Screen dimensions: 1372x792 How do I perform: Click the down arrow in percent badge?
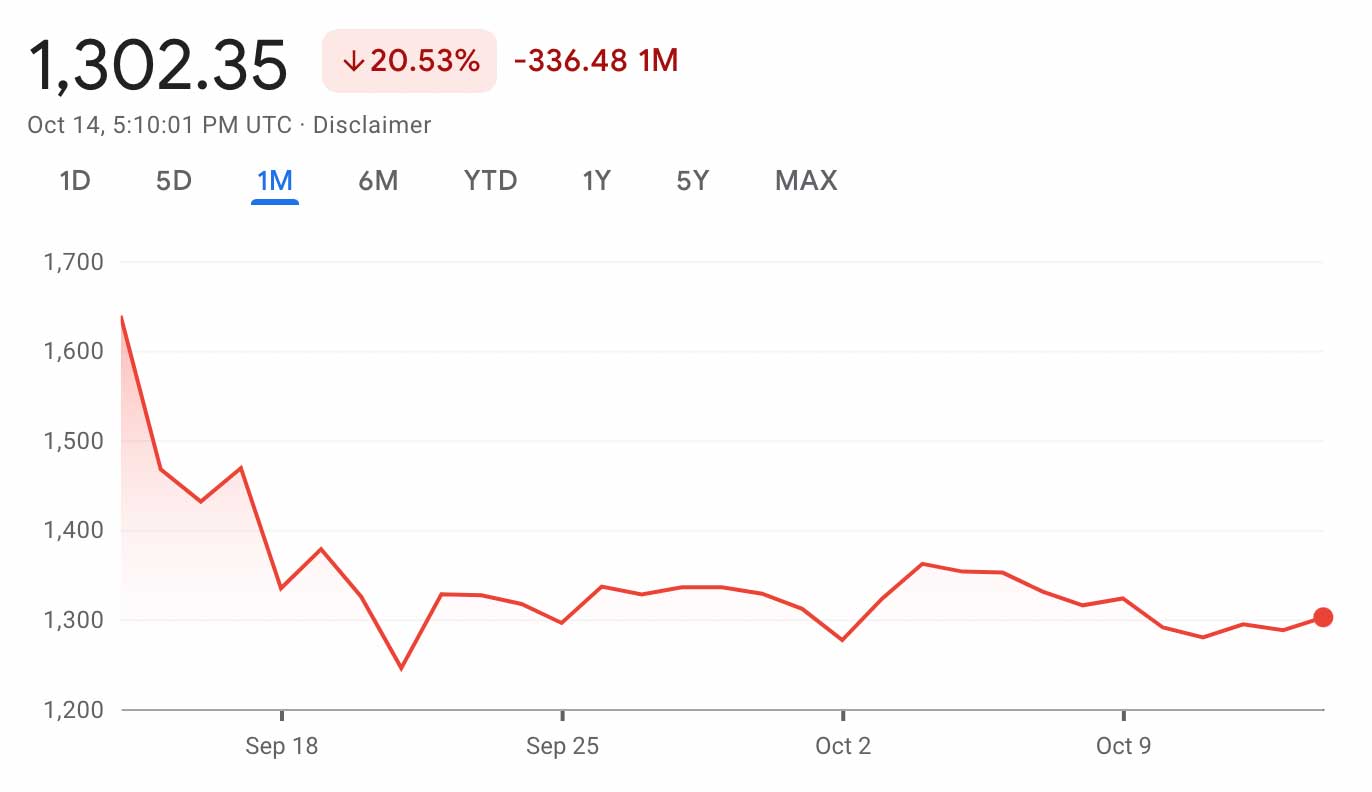352,61
